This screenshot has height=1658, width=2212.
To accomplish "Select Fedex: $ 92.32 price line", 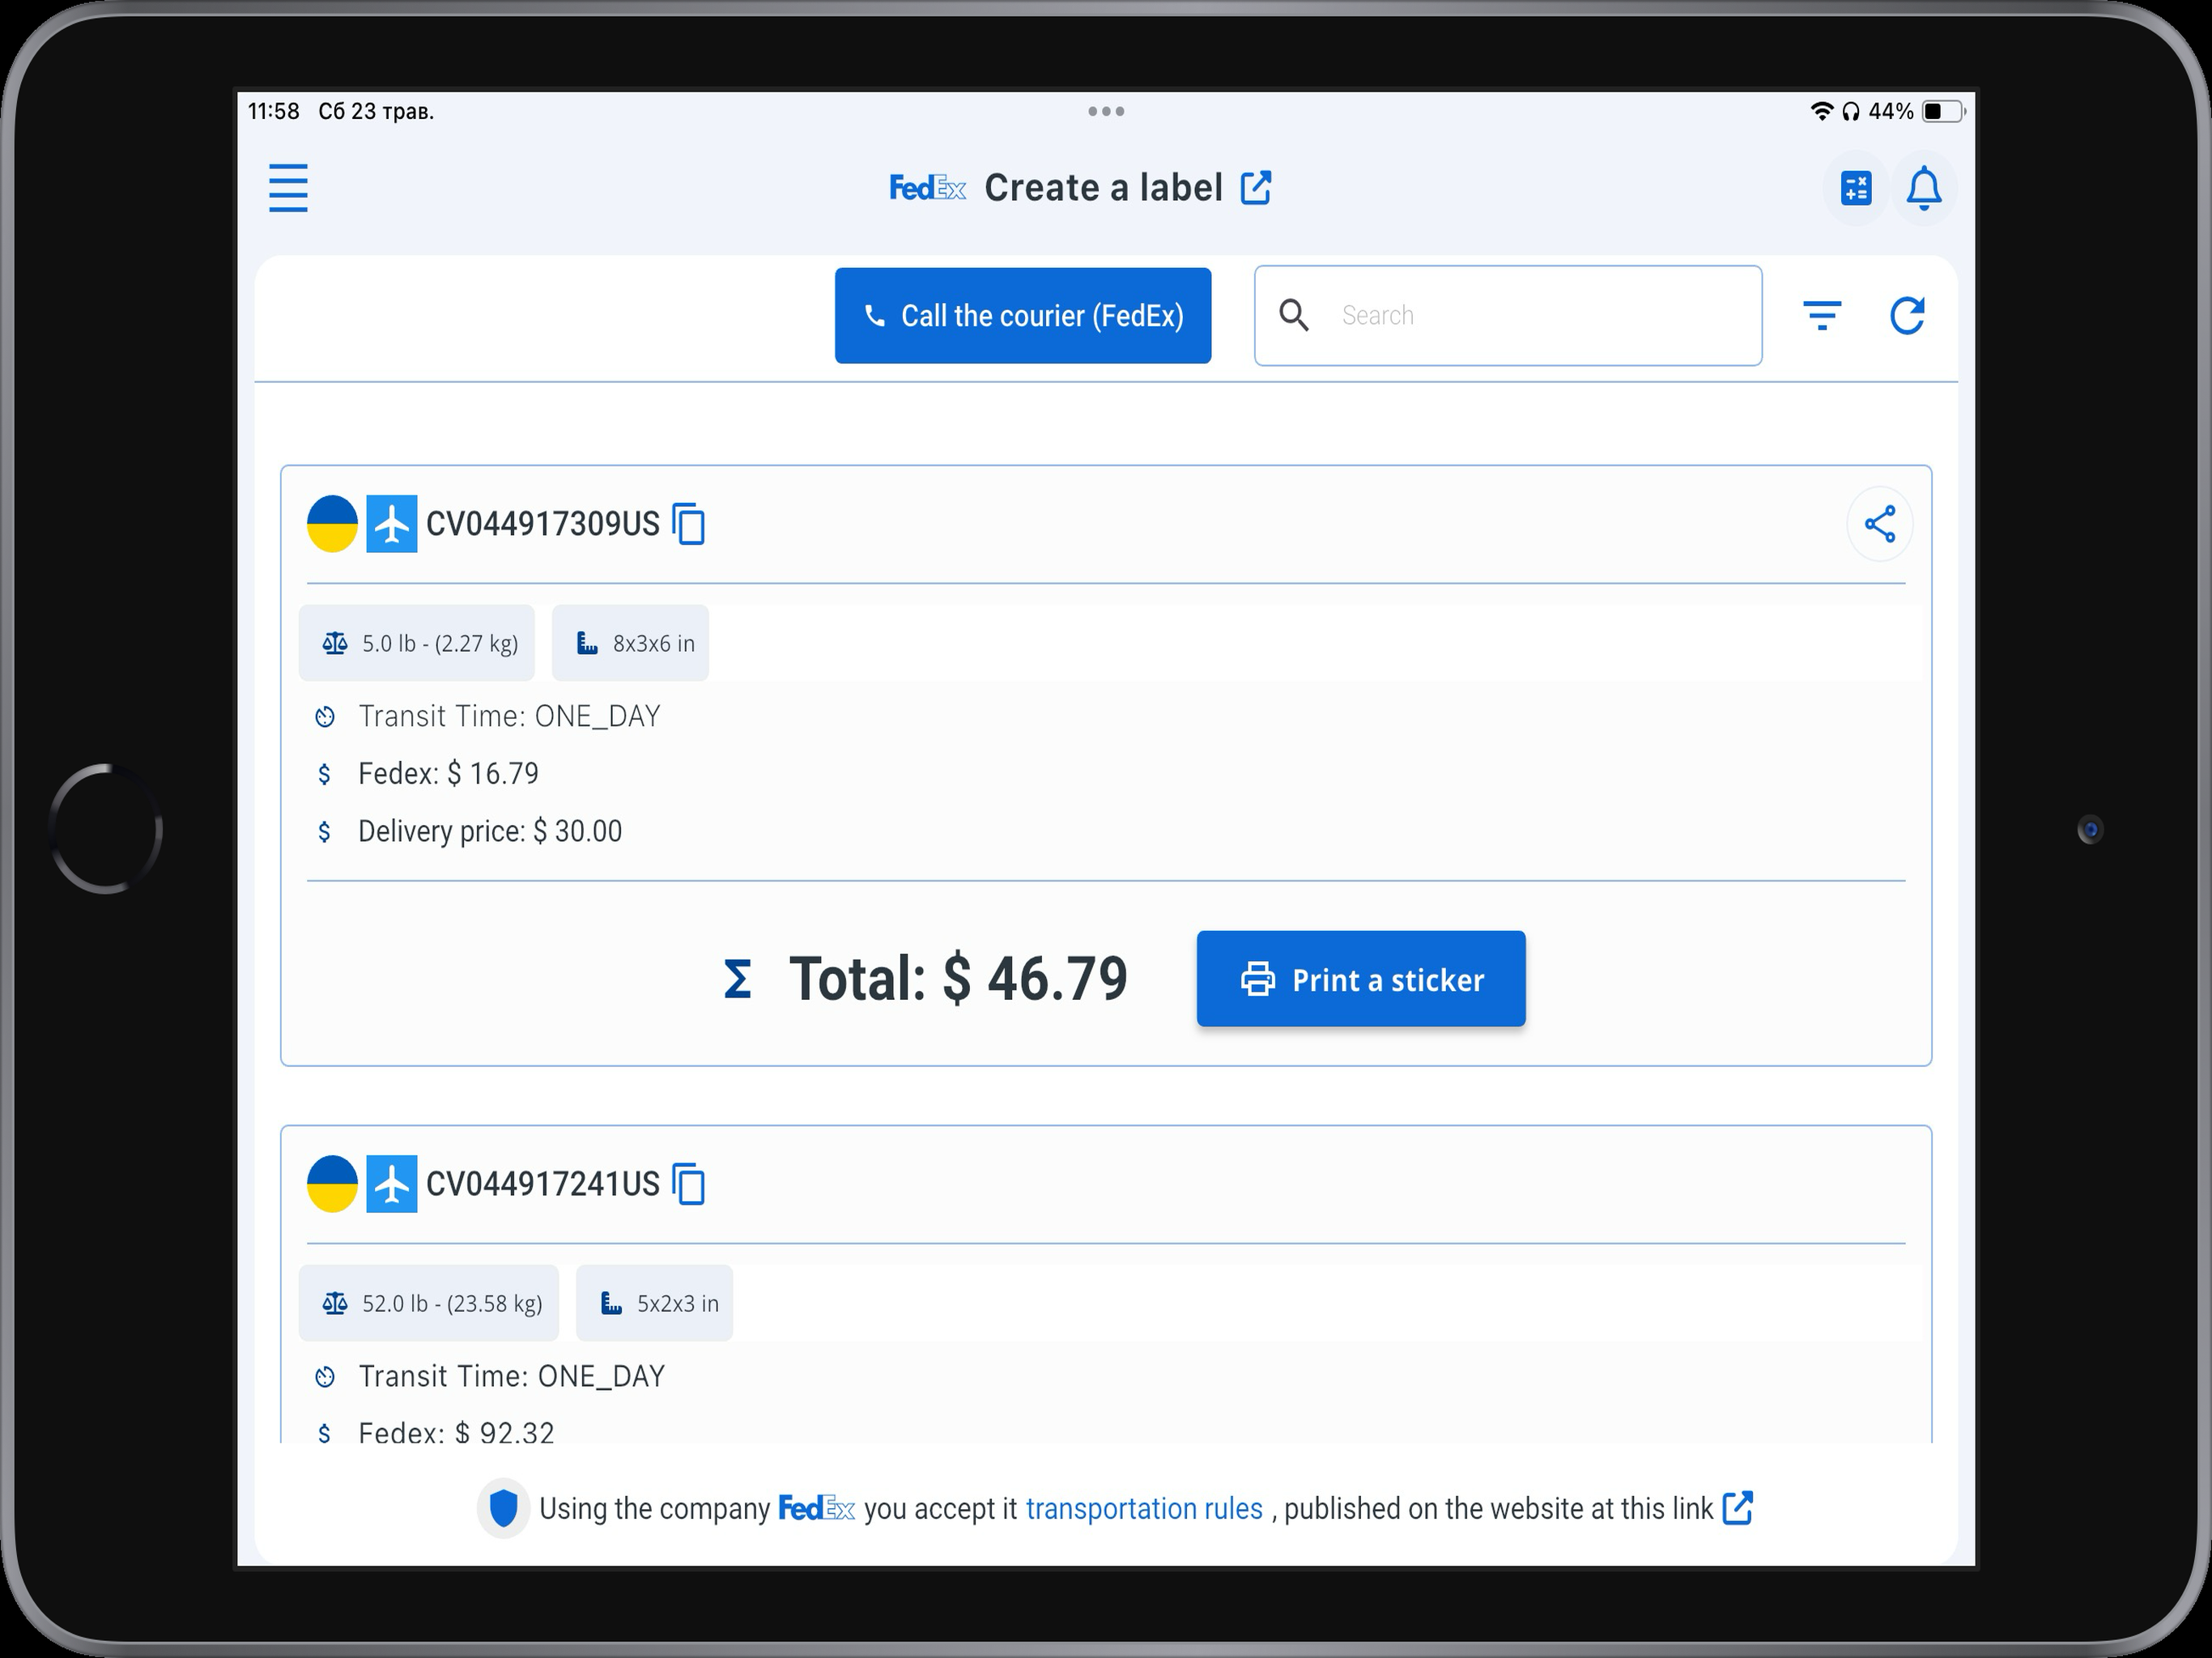I will (456, 1433).
